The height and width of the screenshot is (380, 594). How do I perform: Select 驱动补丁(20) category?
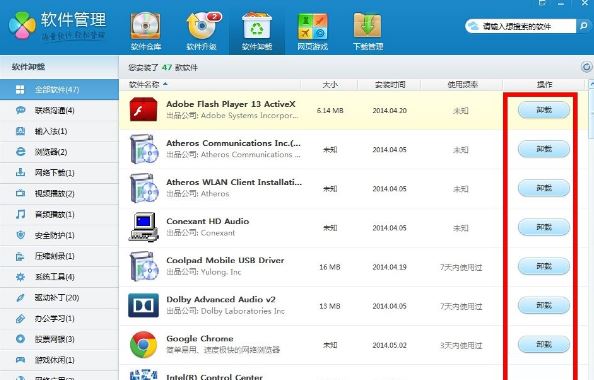coord(59,298)
